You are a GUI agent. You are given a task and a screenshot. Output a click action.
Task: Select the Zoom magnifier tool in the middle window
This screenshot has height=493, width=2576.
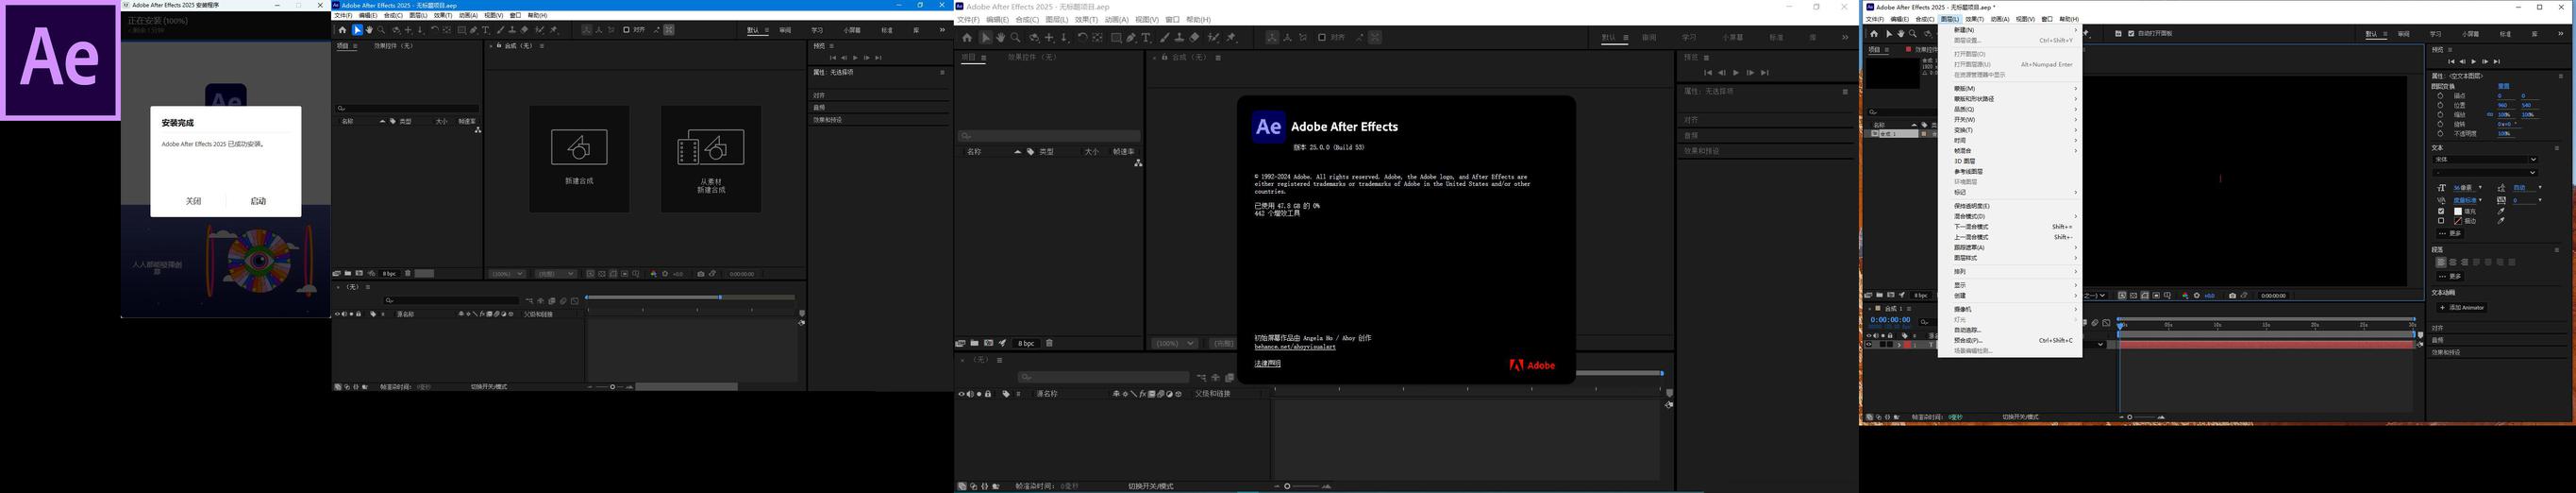1016,38
